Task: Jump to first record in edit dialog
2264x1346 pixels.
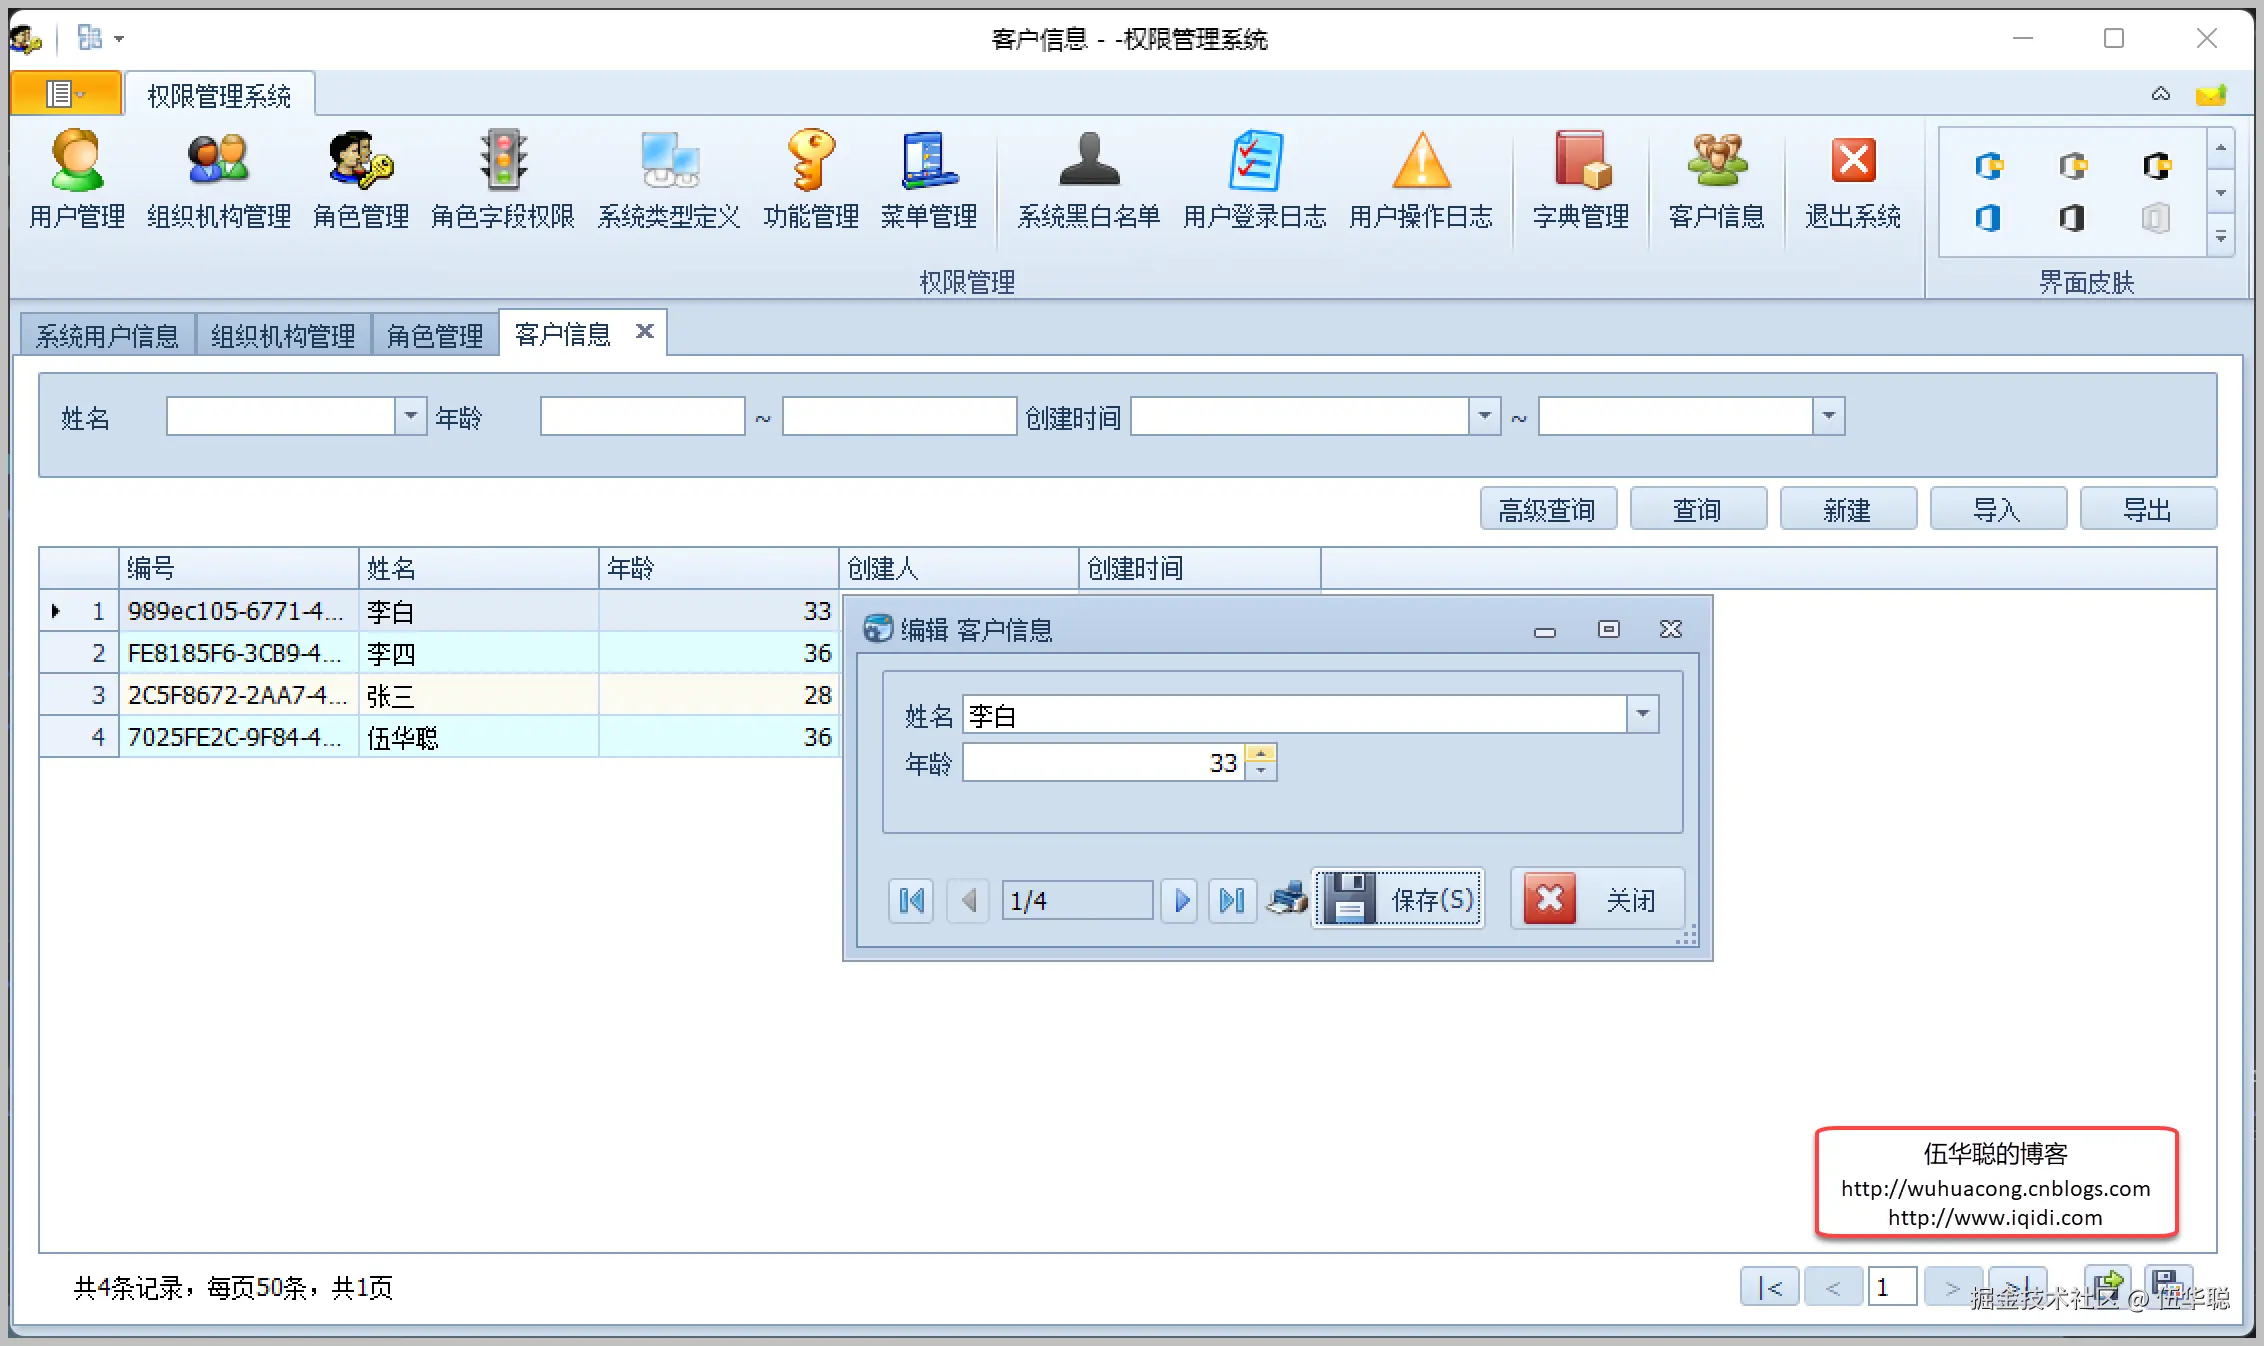Action: (x=911, y=901)
